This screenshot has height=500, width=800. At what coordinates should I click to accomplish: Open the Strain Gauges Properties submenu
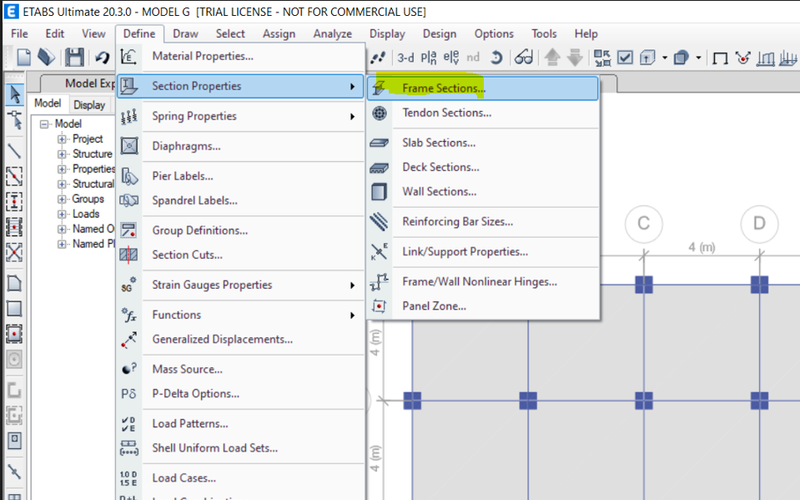(240, 285)
